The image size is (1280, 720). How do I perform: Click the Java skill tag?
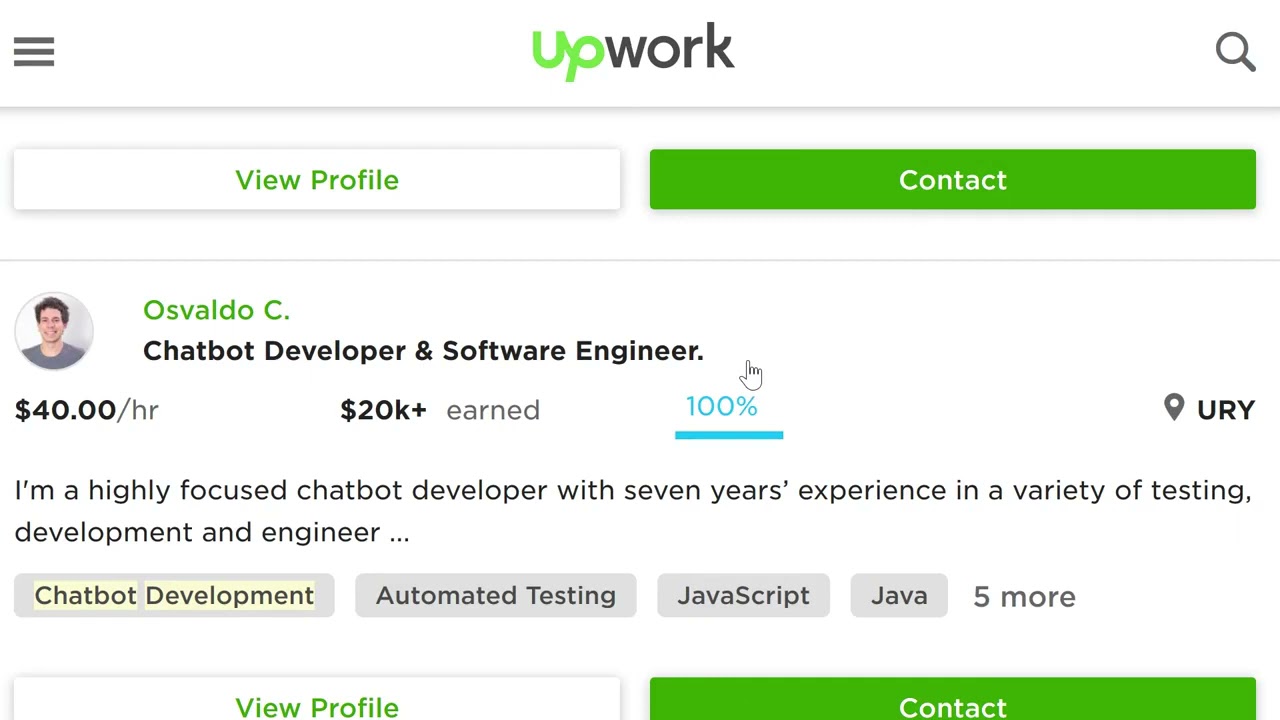[x=899, y=596]
